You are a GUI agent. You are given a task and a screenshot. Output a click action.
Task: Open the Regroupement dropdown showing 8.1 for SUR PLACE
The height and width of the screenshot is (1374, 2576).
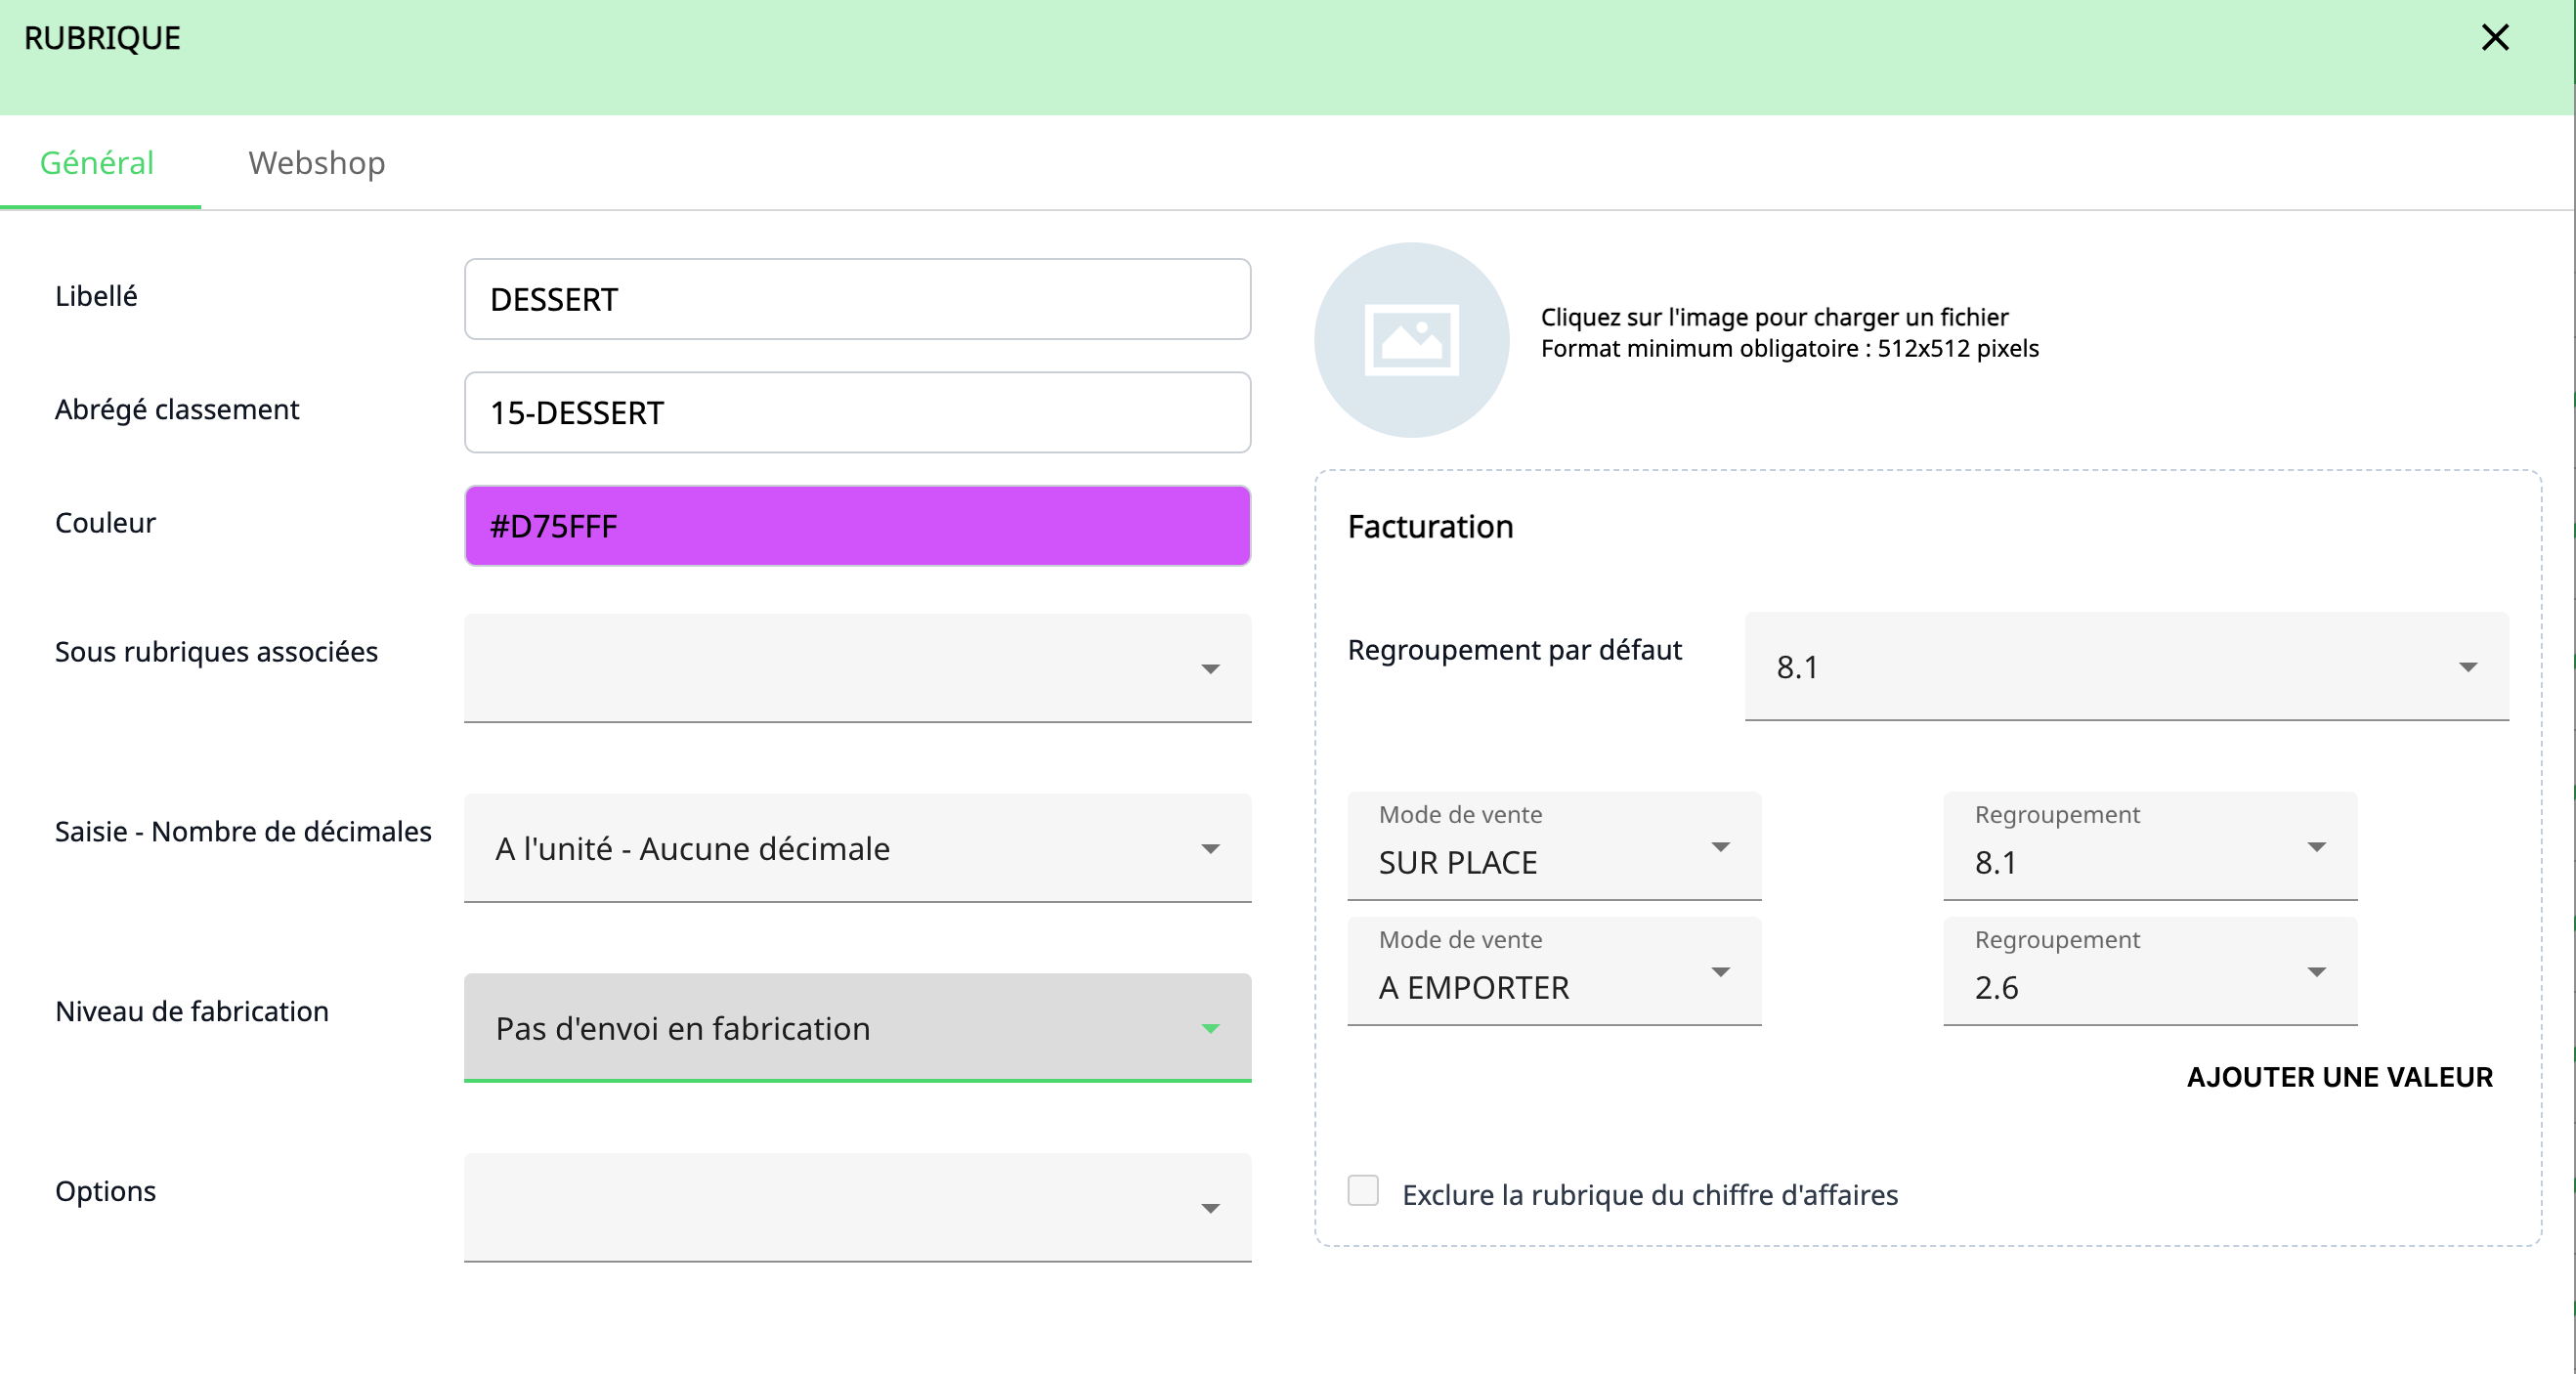[x=2150, y=846]
